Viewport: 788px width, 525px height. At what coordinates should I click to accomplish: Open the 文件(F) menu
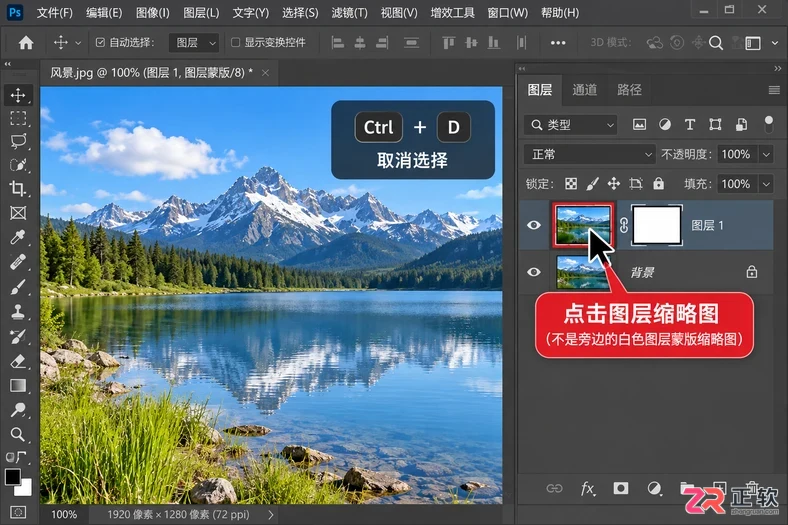point(55,13)
